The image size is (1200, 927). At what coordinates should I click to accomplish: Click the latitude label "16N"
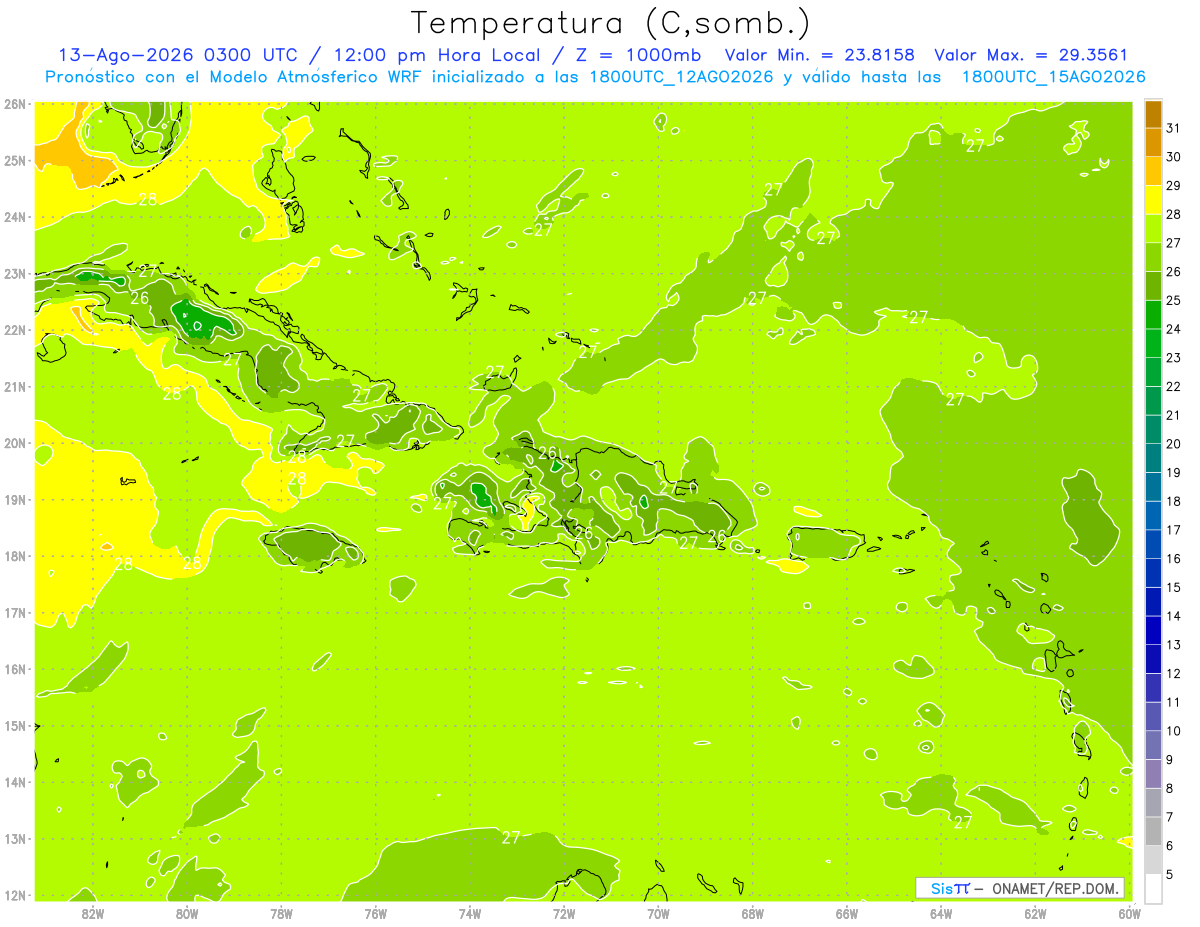15,669
